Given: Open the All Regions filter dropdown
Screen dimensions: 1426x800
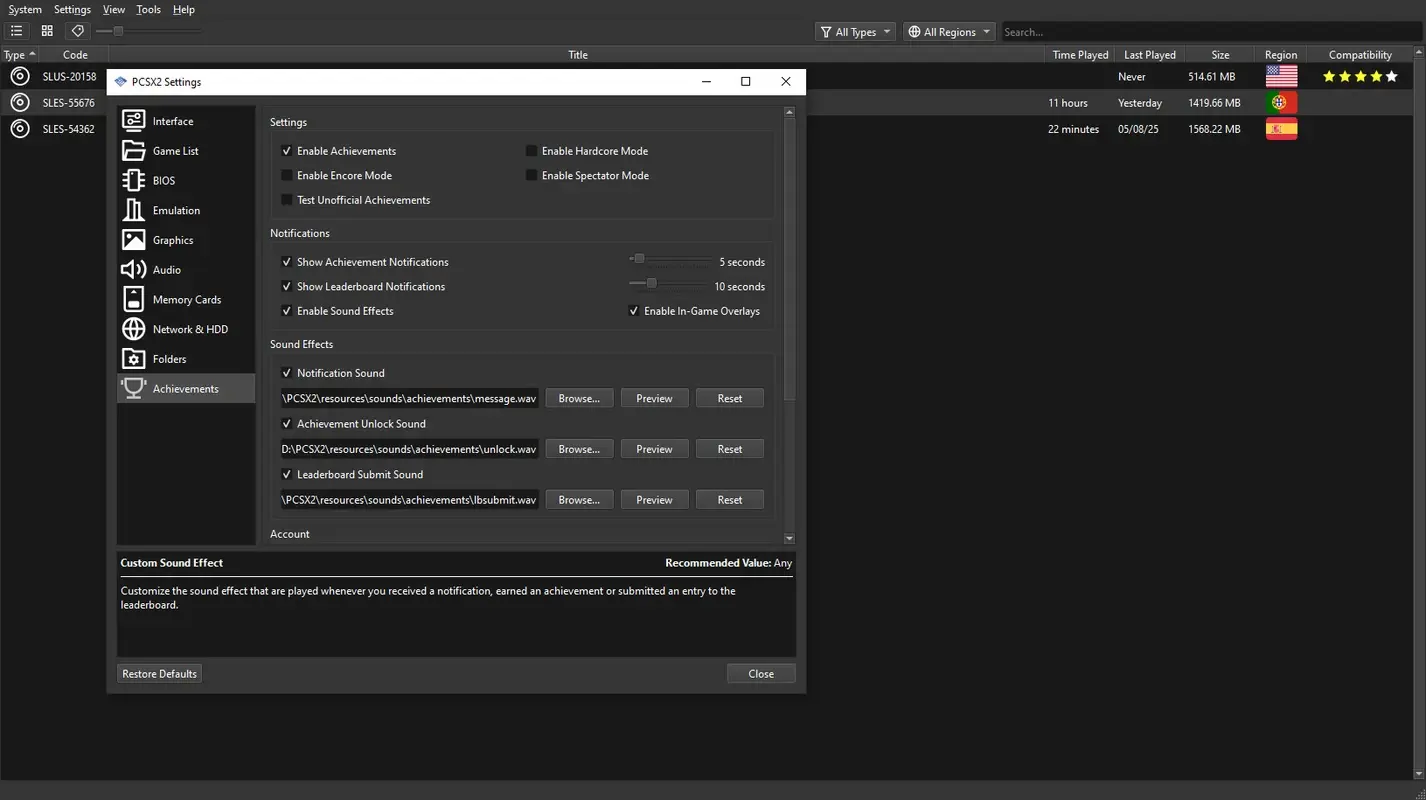Looking at the screenshot, I should click(948, 31).
